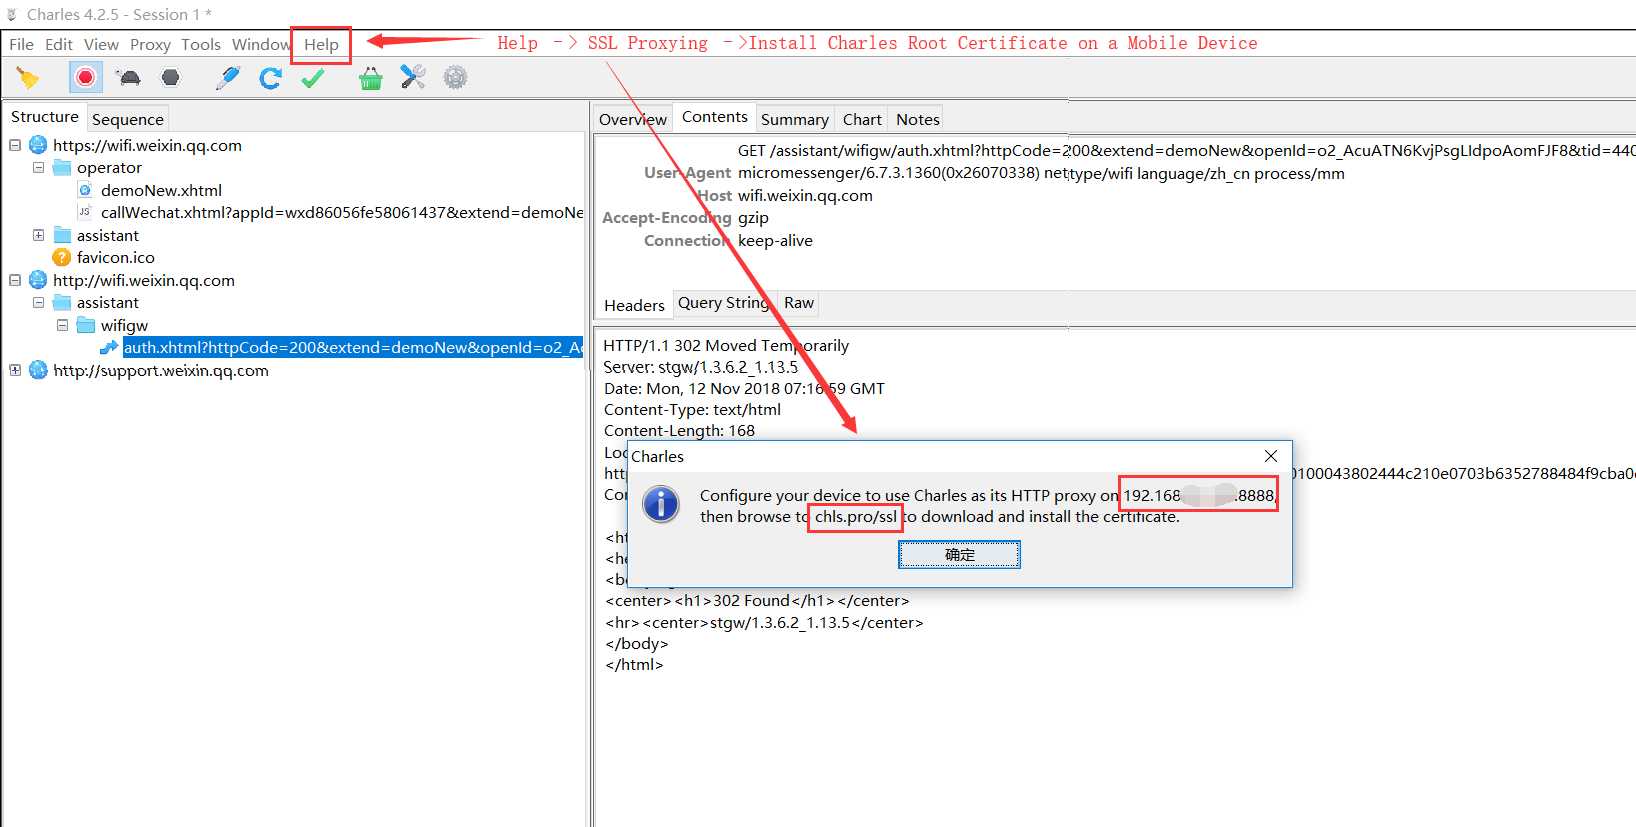The image size is (1636, 827).
Task: Click the blue Repeat request icon
Action: pyautogui.click(x=270, y=78)
